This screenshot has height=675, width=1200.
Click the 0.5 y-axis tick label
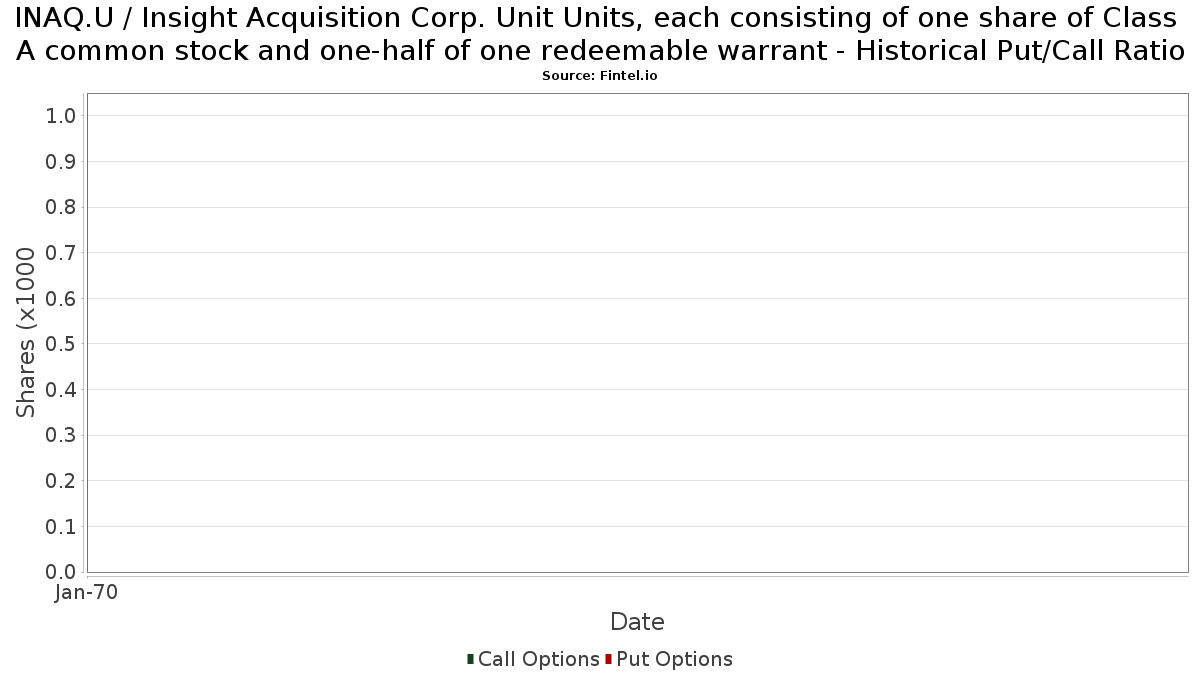61,344
